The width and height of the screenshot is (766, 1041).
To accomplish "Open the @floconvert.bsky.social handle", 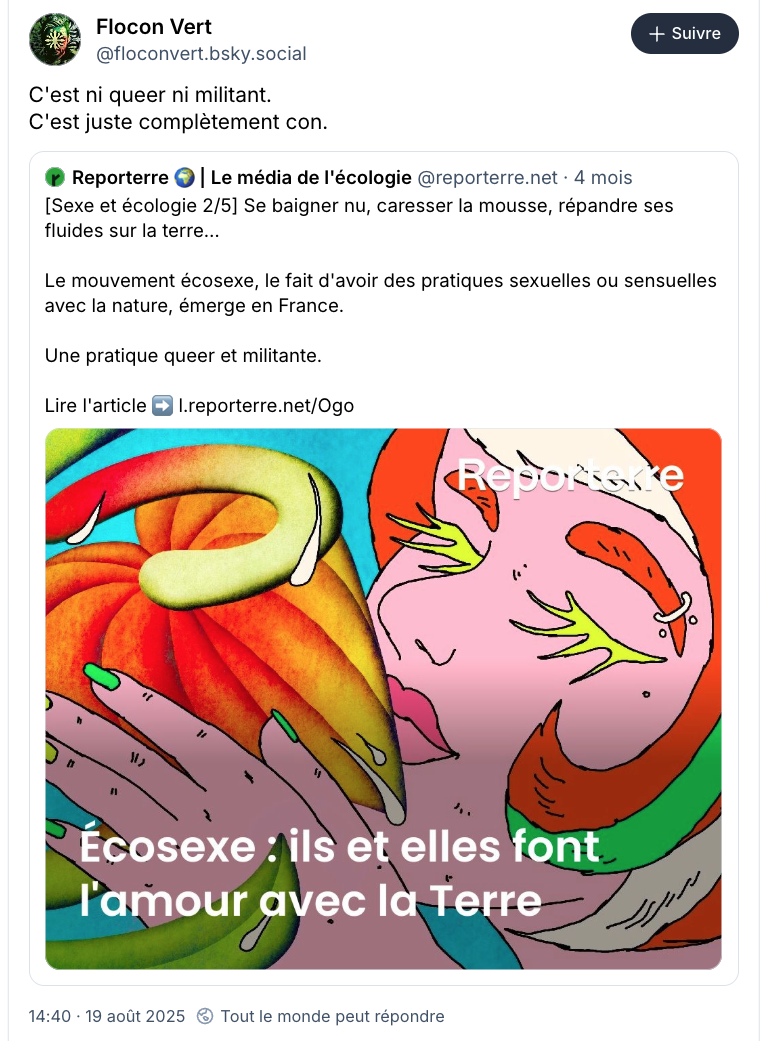I will tap(201, 54).
